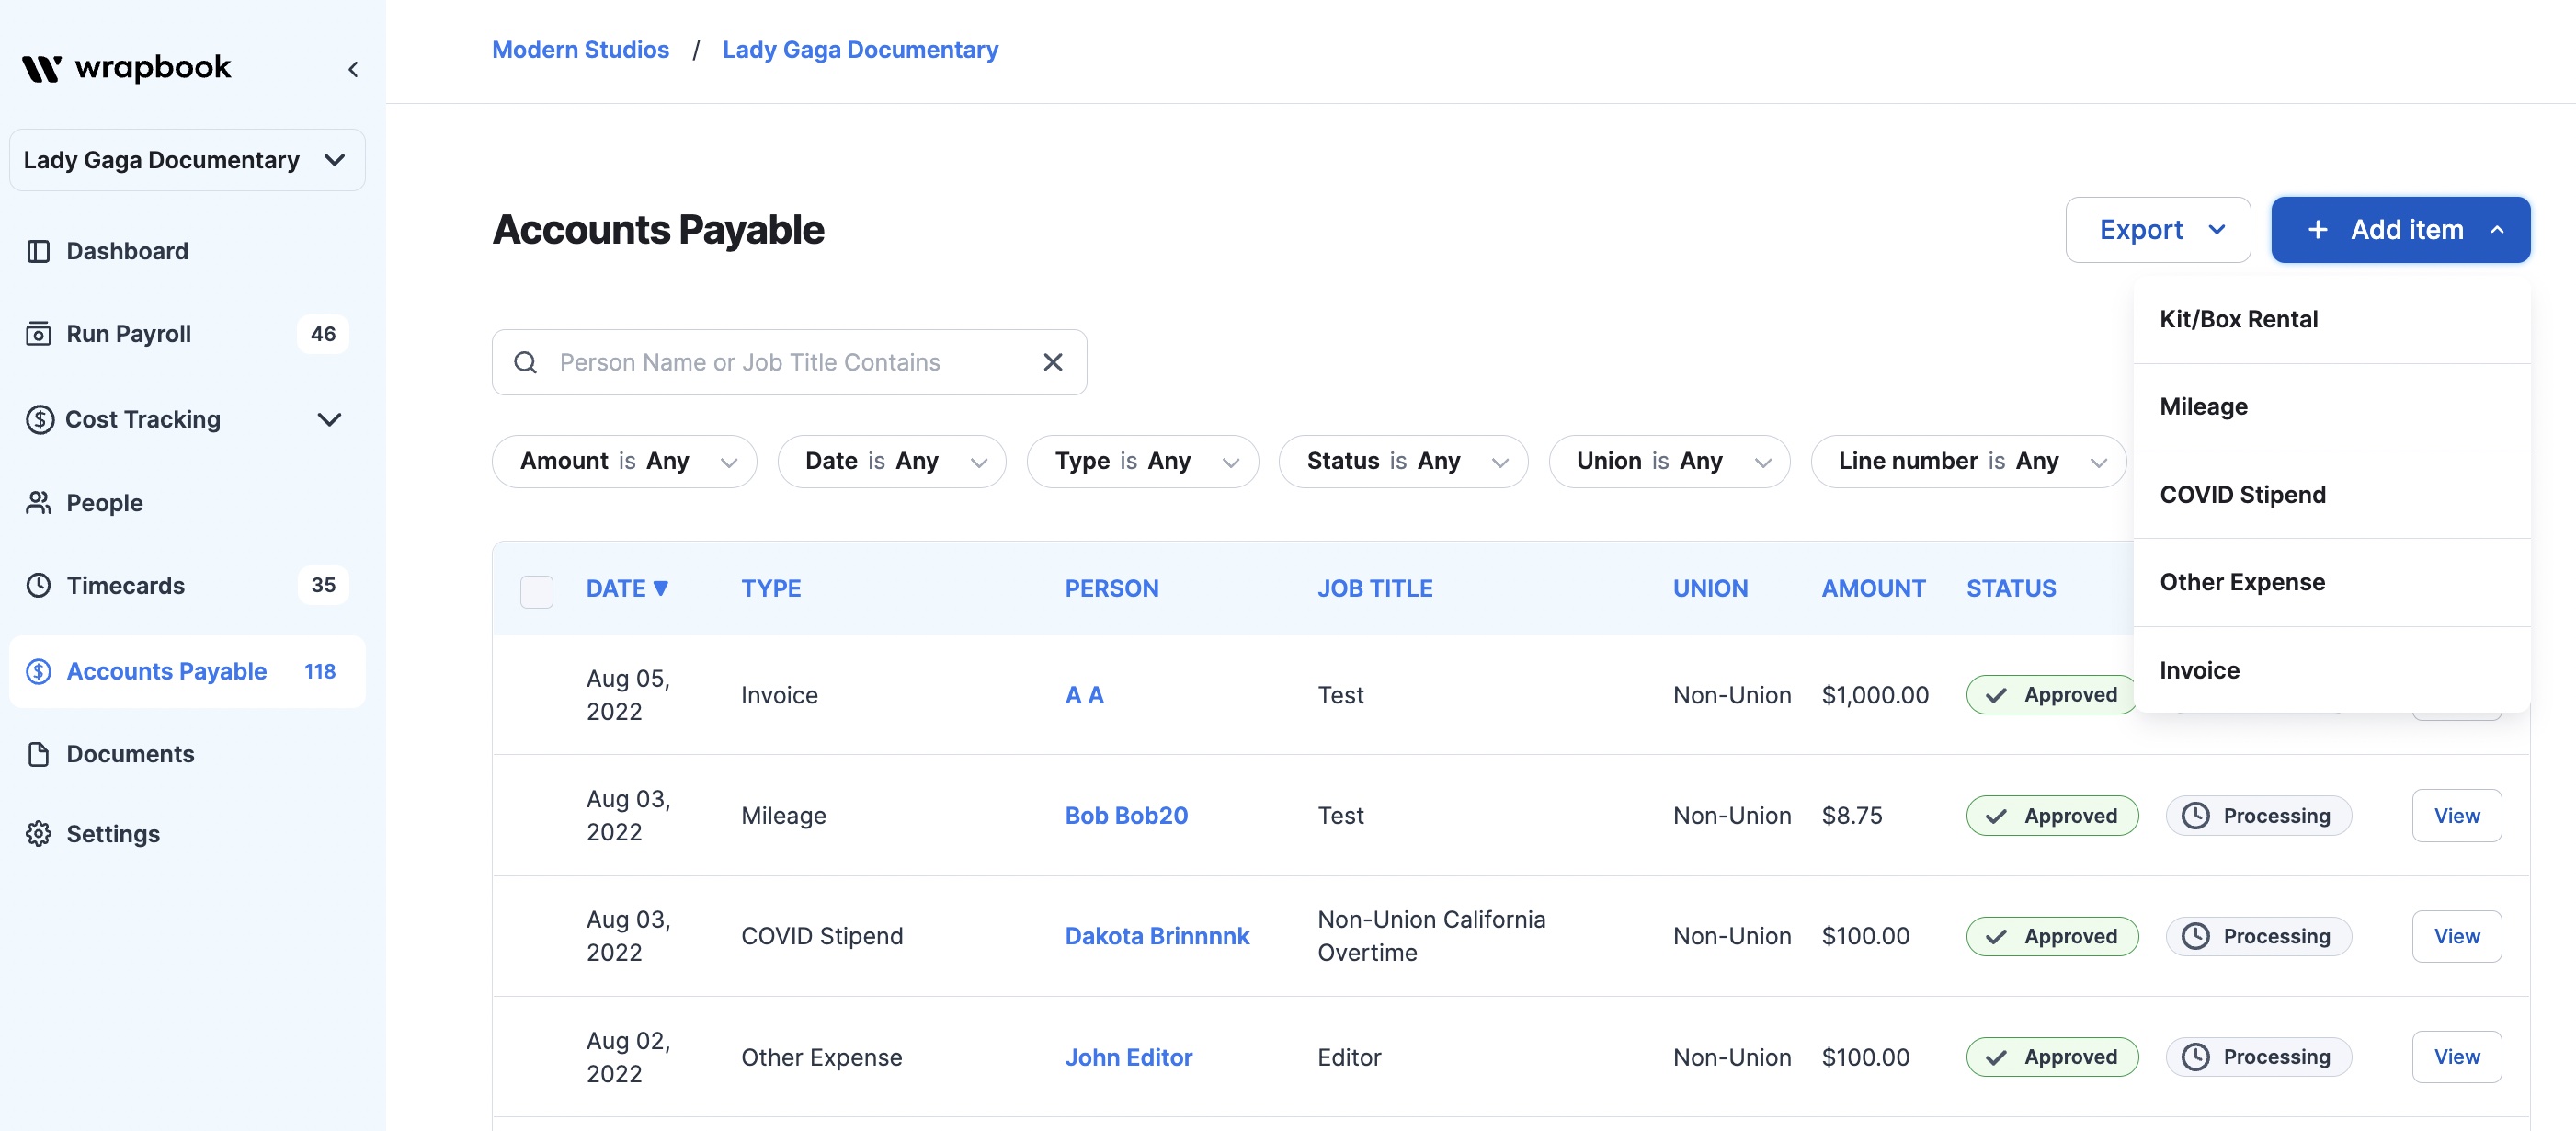
Task: Toggle the select-all checkbox in table header
Action: tap(536, 591)
